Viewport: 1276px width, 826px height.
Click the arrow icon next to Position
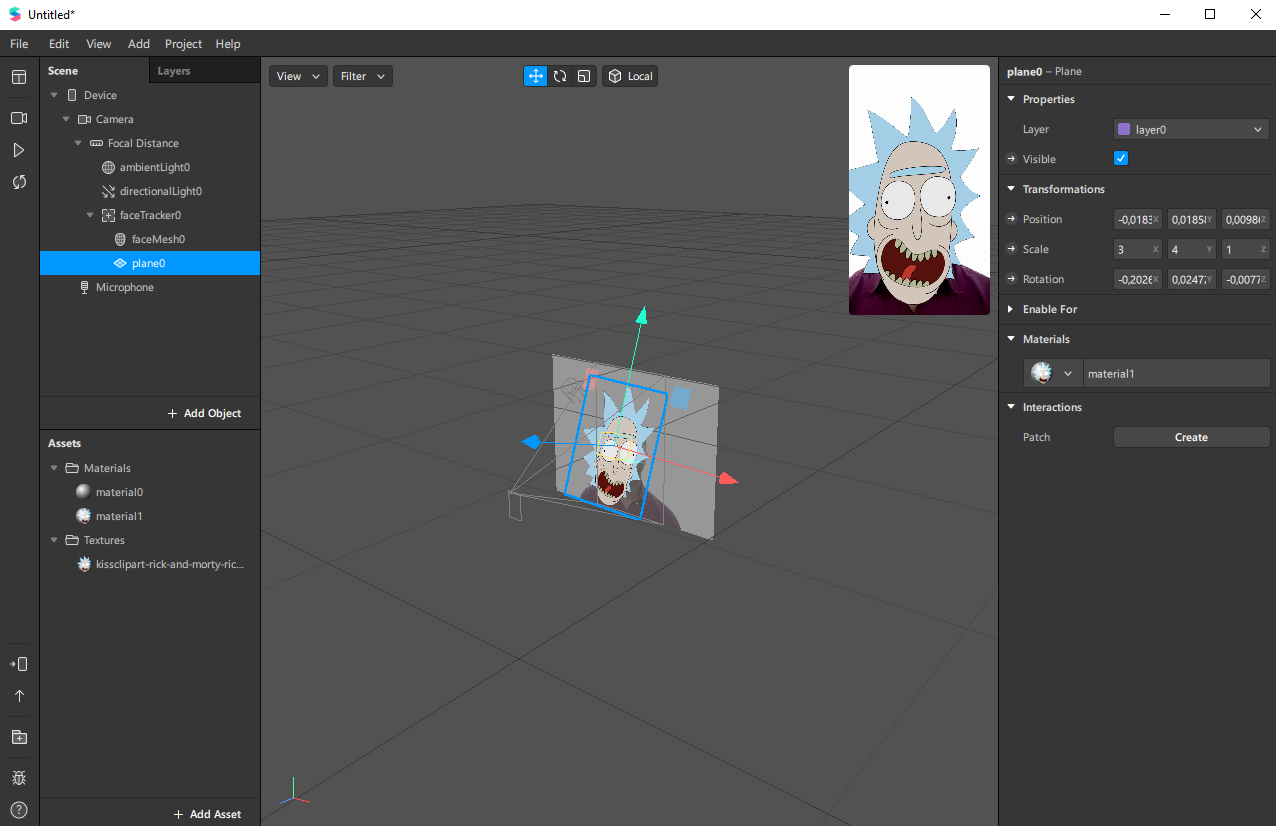(x=1011, y=219)
